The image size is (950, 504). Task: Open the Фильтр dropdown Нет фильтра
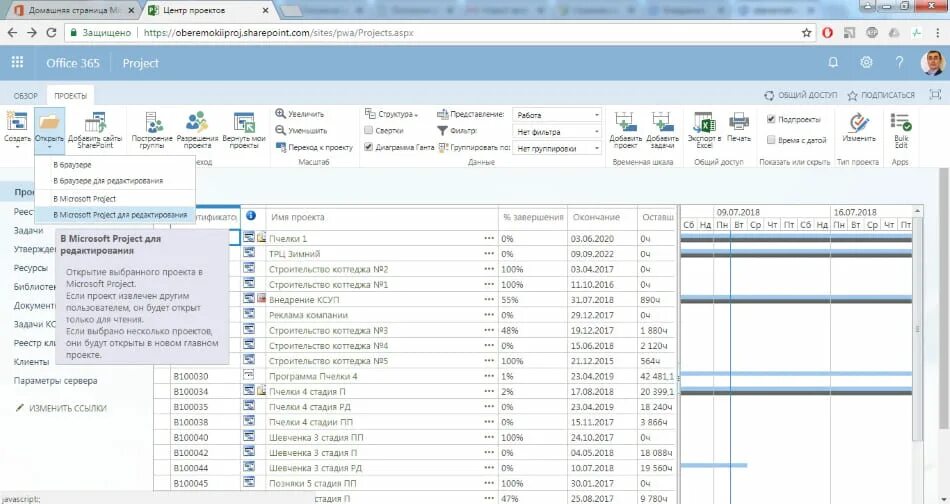pos(557,131)
